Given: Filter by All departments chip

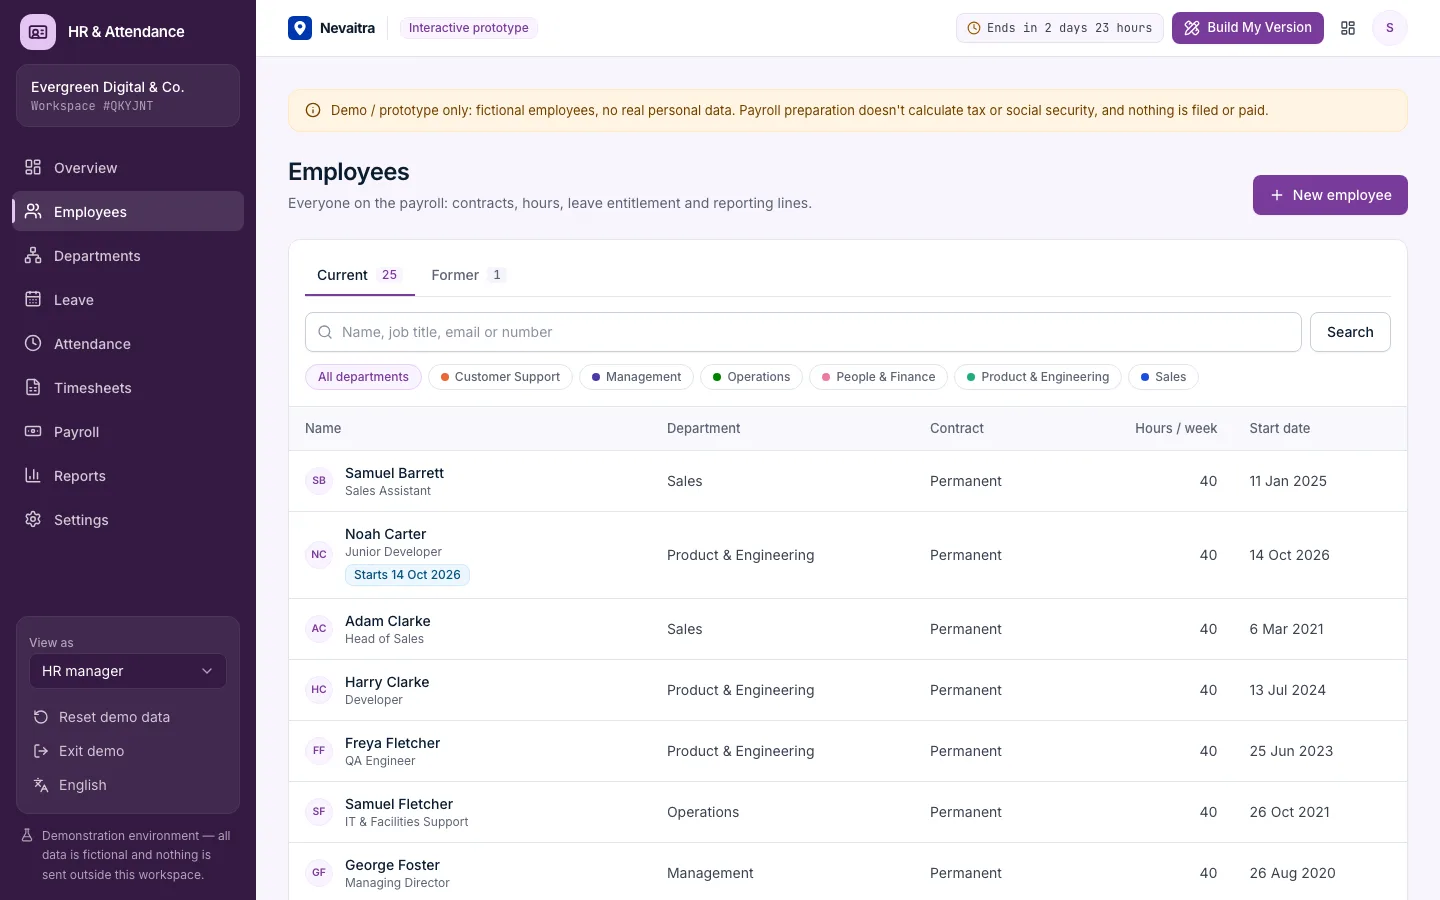Looking at the screenshot, I should coord(363,377).
